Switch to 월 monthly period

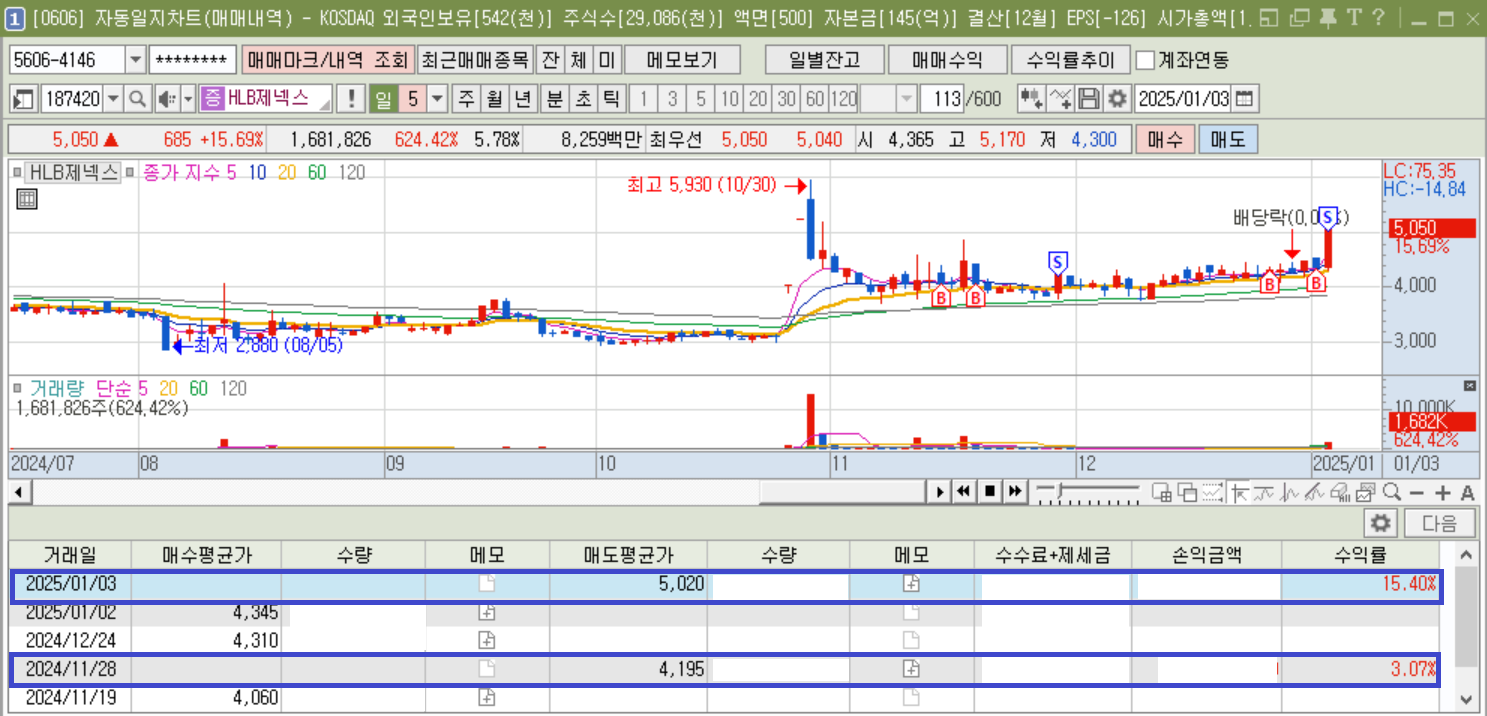click(x=494, y=99)
